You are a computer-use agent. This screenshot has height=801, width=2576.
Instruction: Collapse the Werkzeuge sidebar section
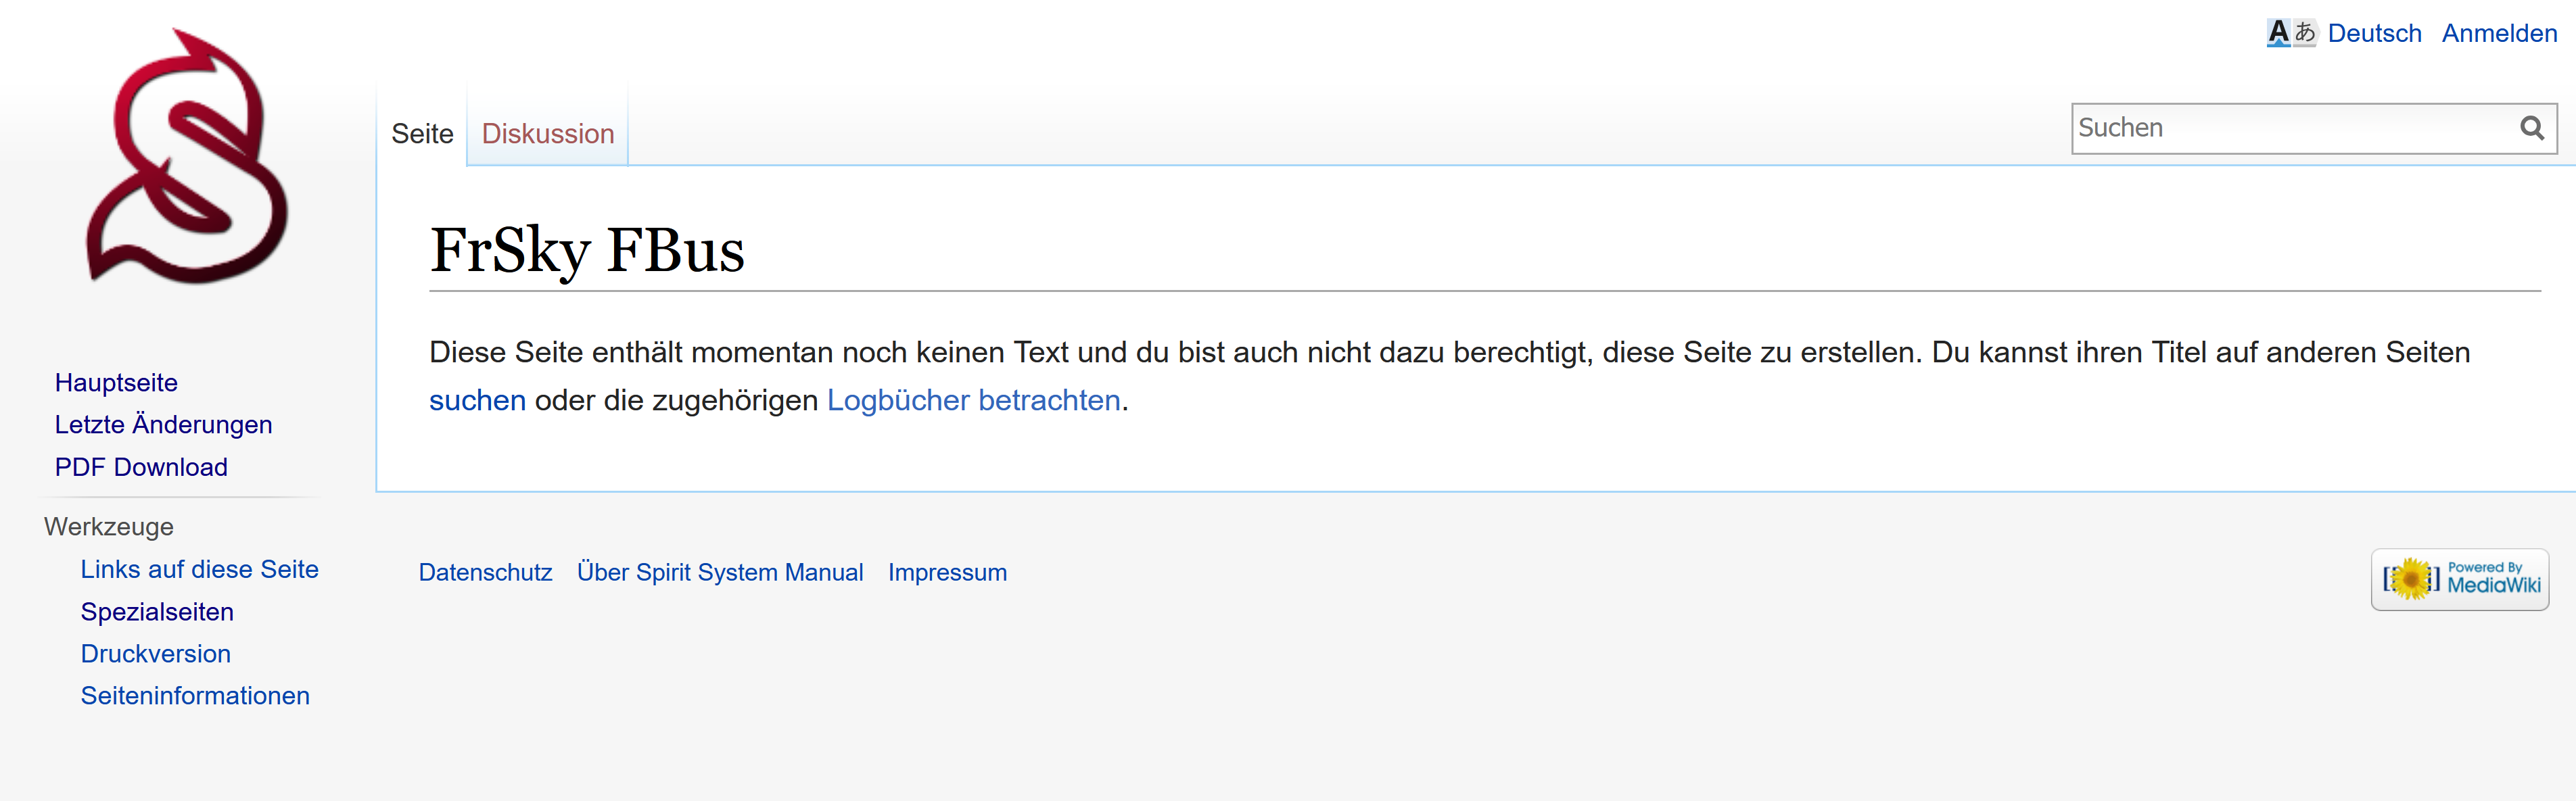click(109, 527)
